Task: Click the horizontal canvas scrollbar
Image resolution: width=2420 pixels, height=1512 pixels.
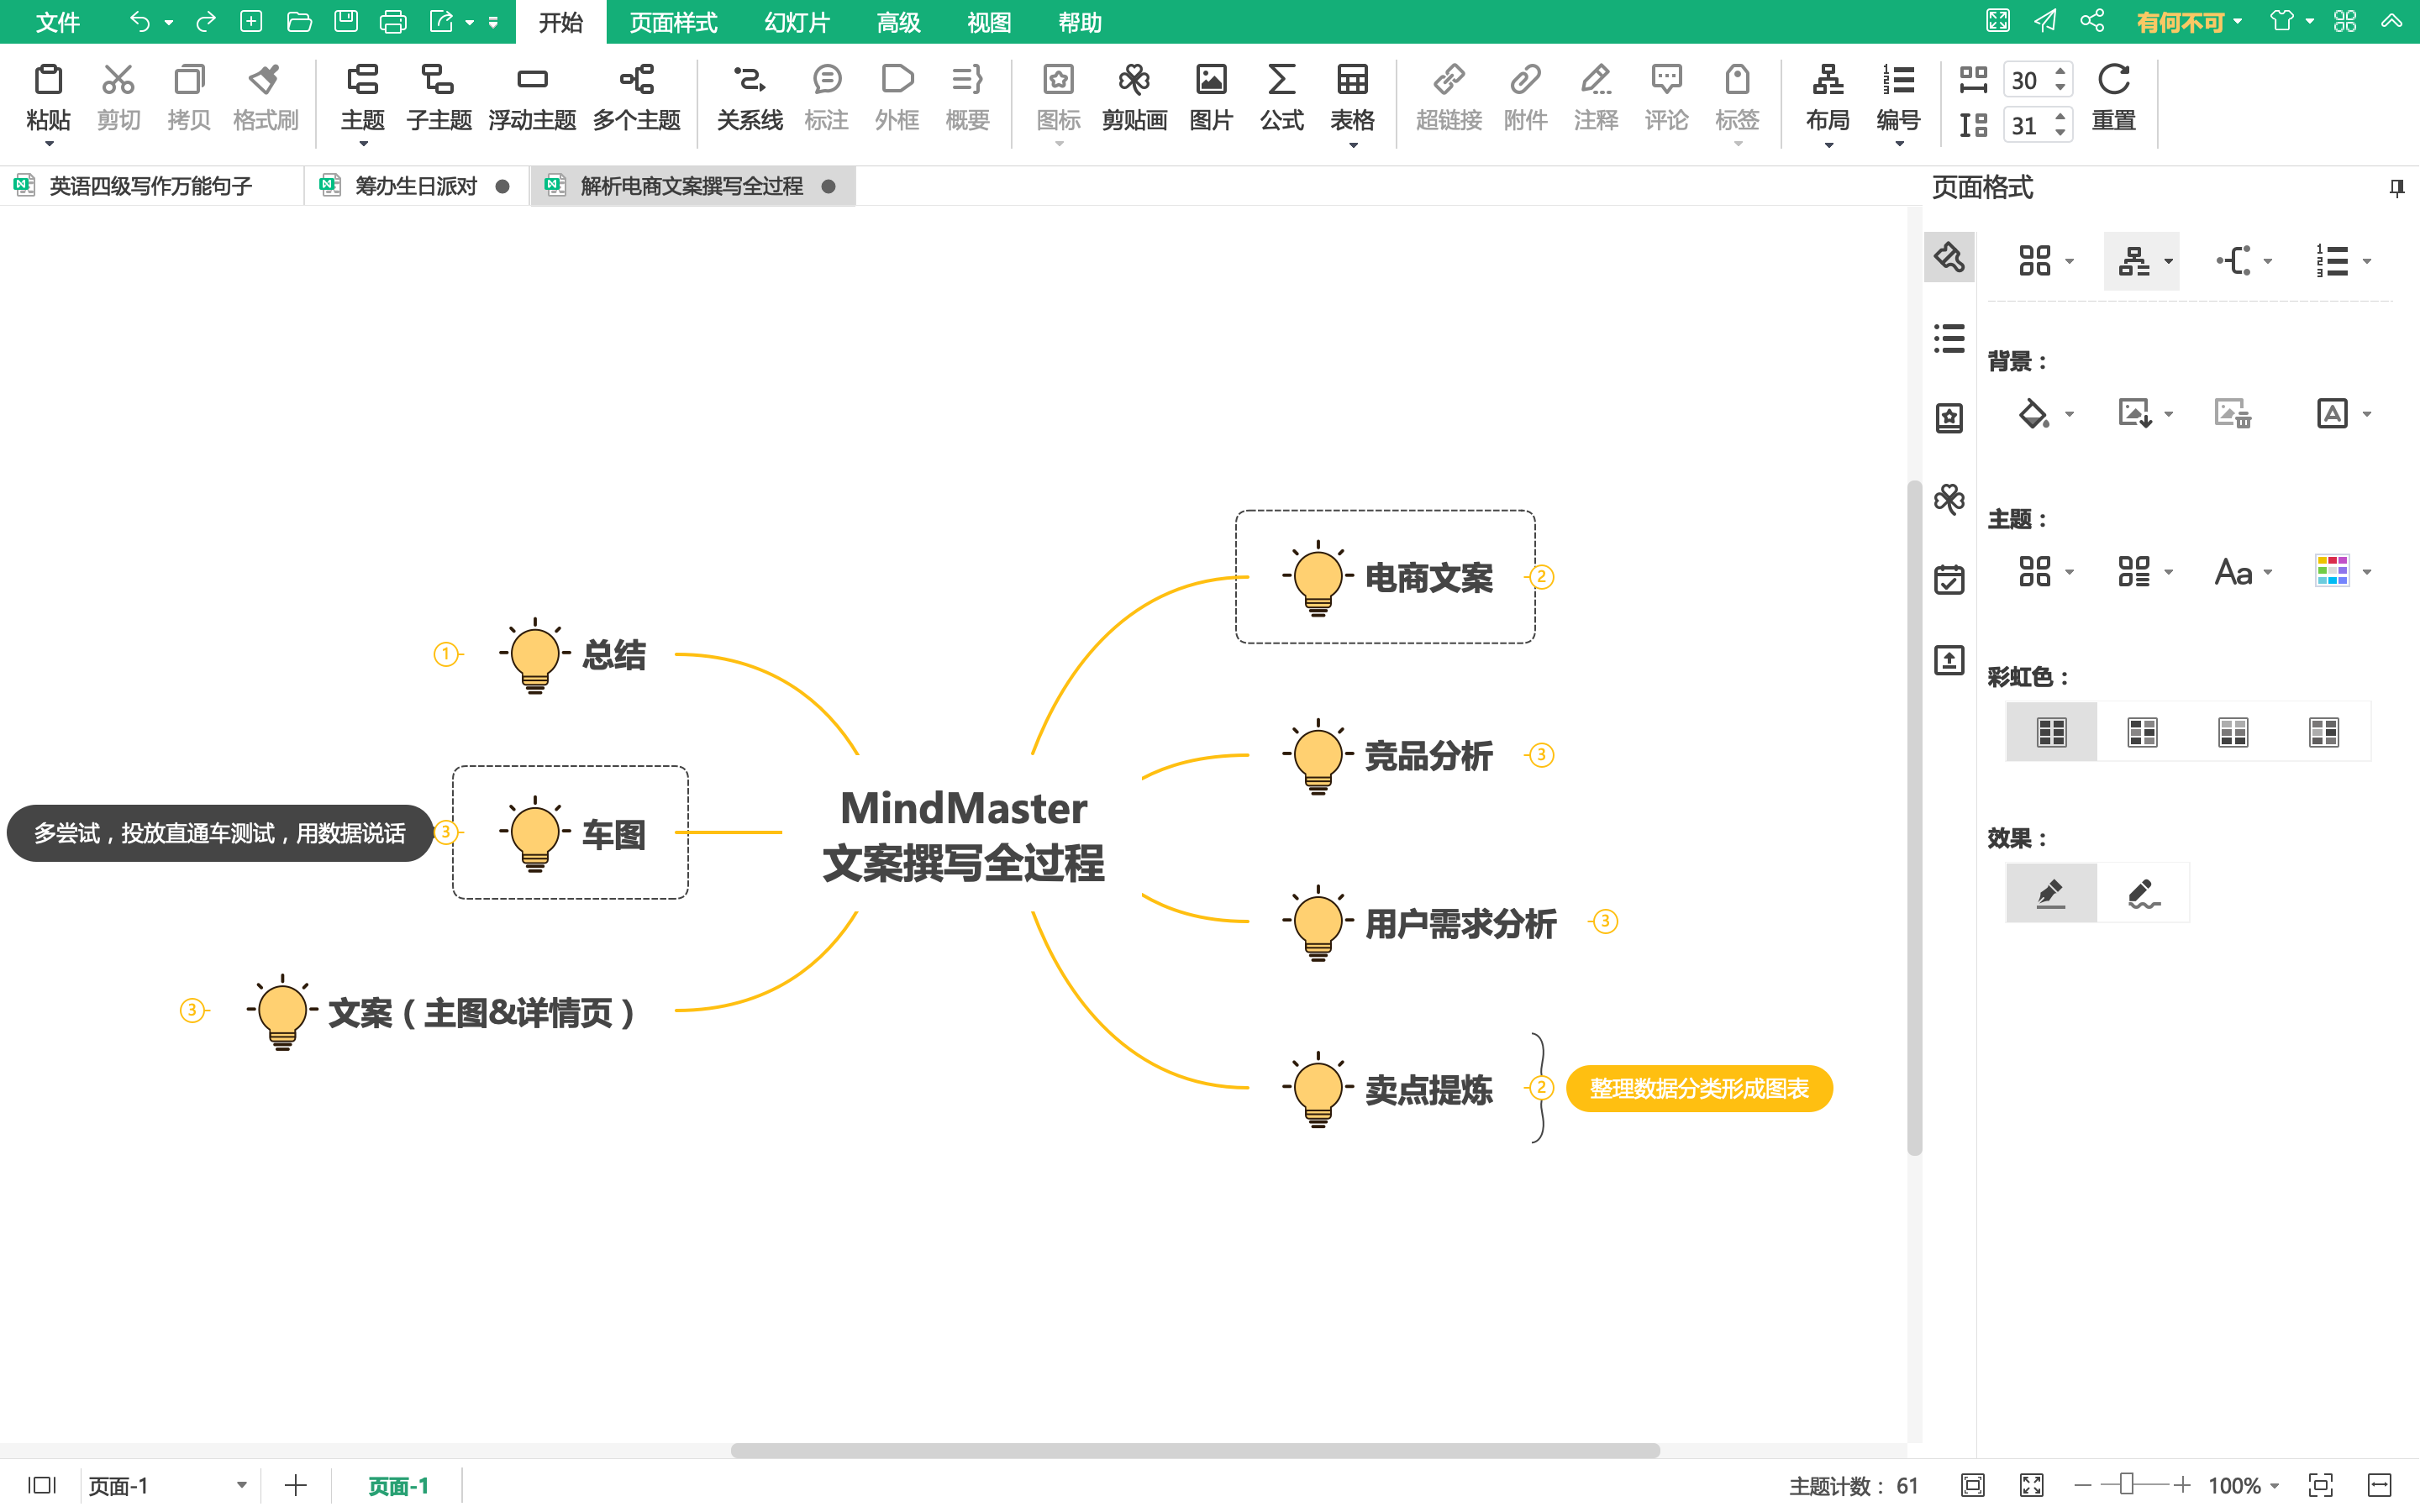Action: [1195, 1450]
